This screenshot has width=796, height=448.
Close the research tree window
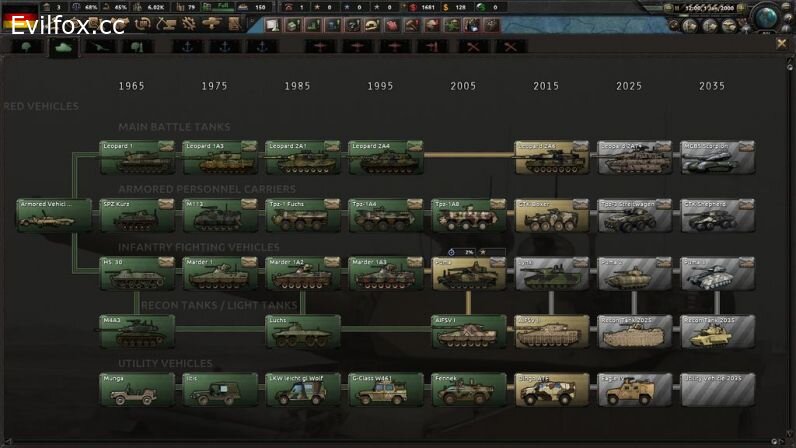tap(782, 44)
